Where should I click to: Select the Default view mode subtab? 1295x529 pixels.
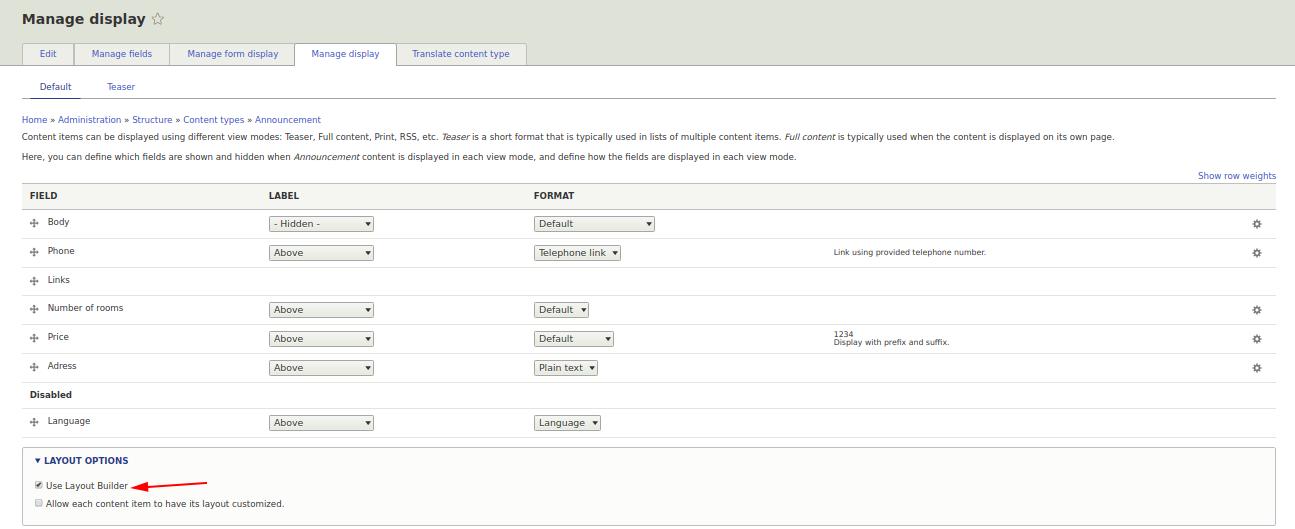(x=56, y=87)
